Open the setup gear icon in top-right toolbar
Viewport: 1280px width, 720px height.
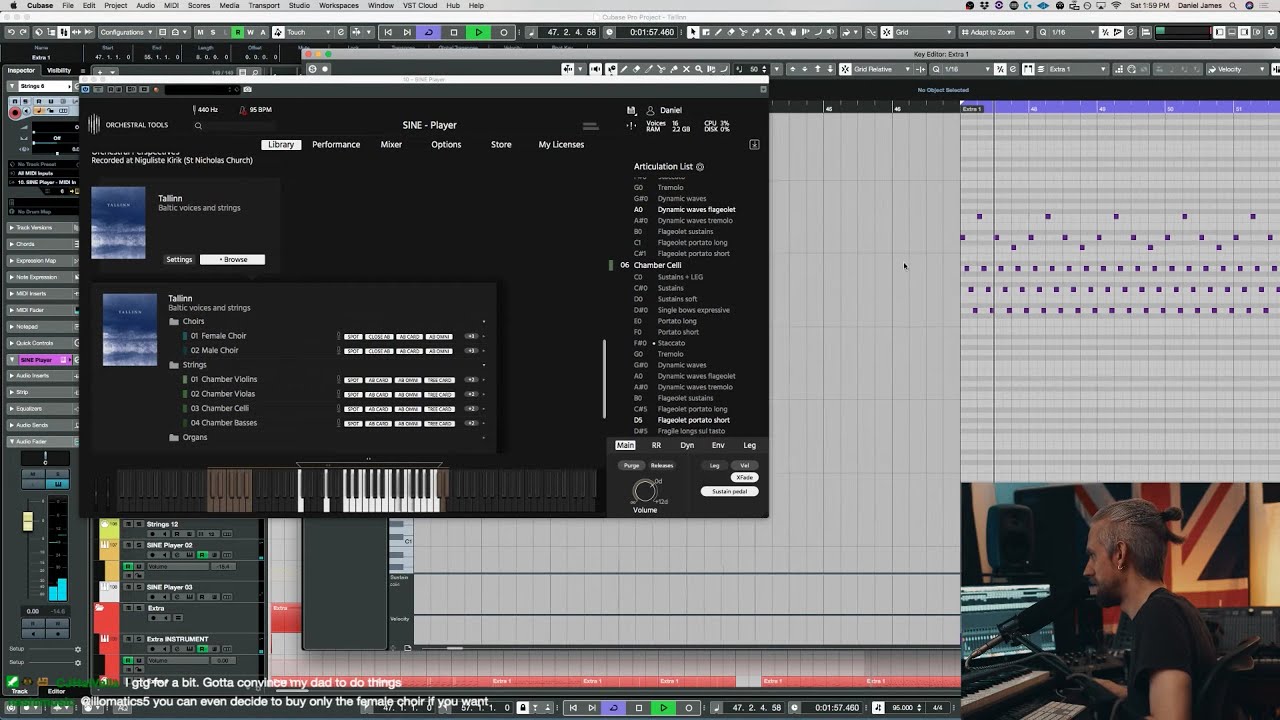coord(1271,32)
